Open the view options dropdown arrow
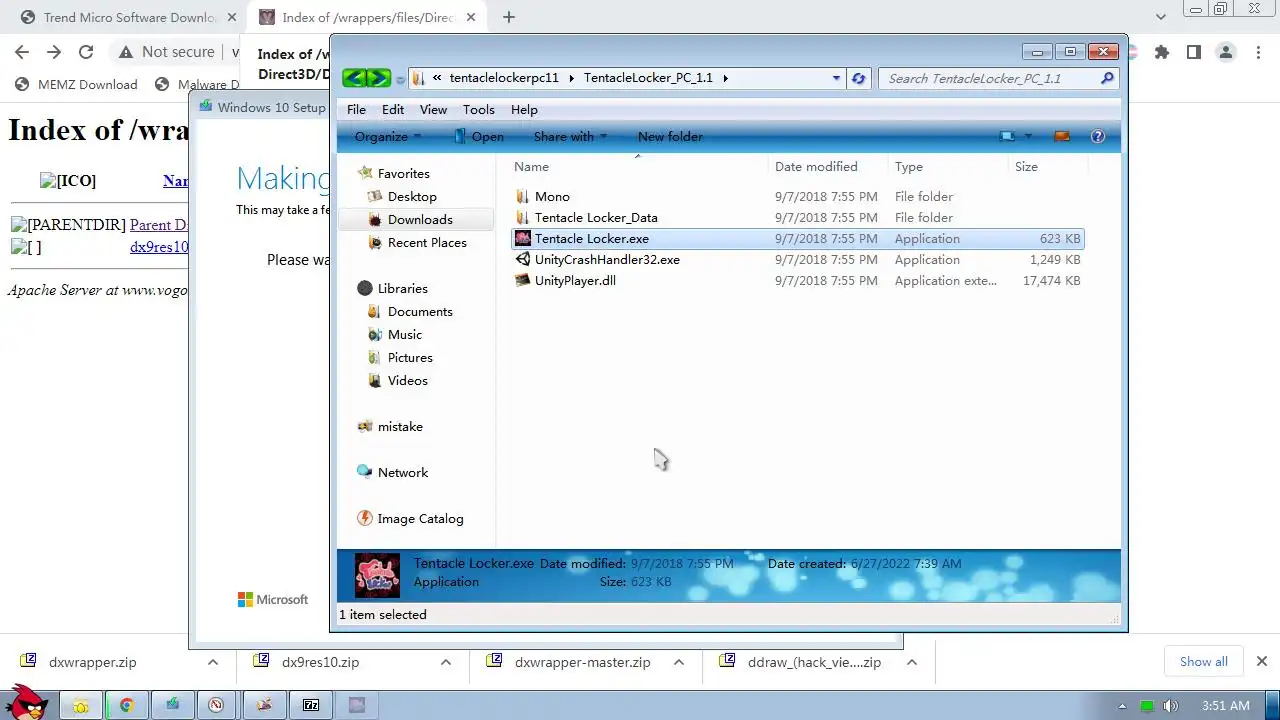Screen dimensions: 1280x720 click(1028, 137)
